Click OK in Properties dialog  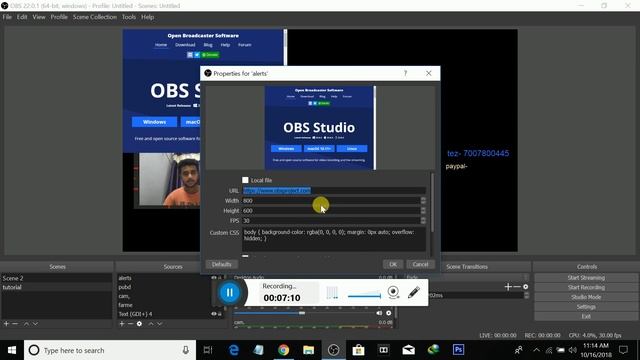[x=393, y=264]
